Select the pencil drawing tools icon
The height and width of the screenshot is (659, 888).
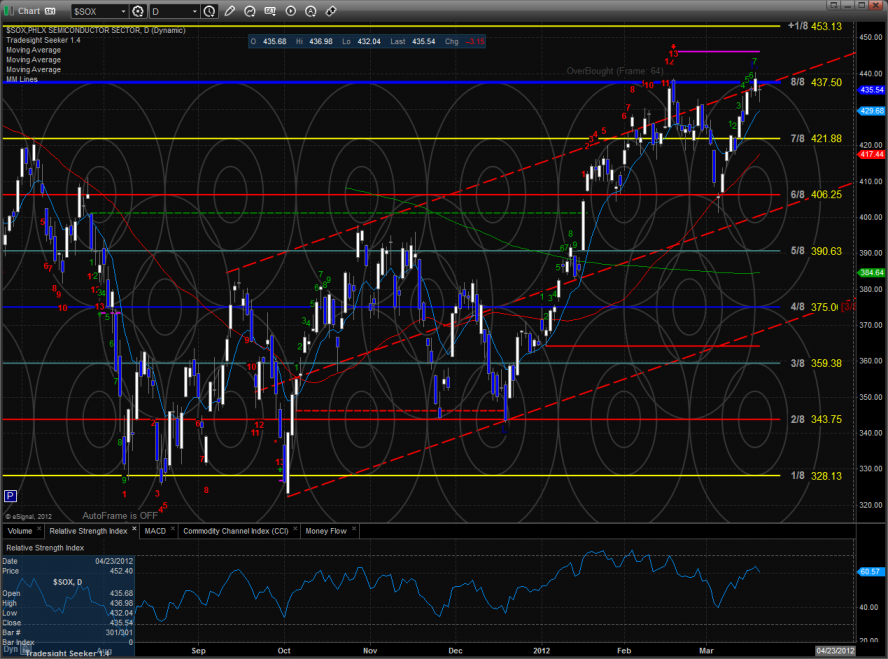(x=229, y=11)
